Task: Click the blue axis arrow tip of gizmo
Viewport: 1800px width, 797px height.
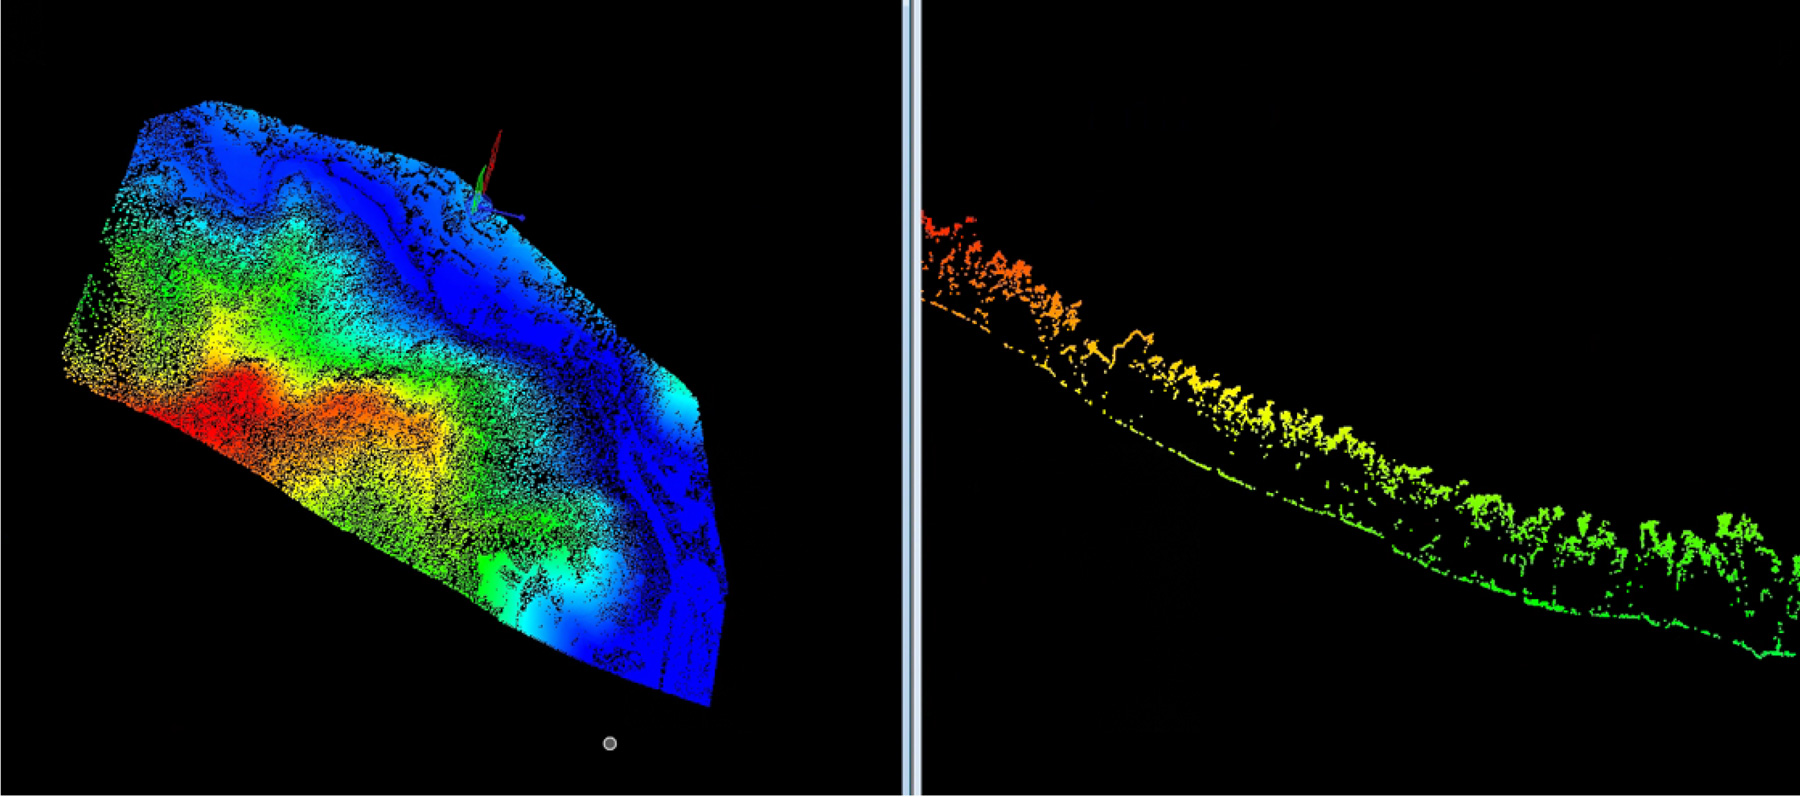Action: click(x=520, y=217)
